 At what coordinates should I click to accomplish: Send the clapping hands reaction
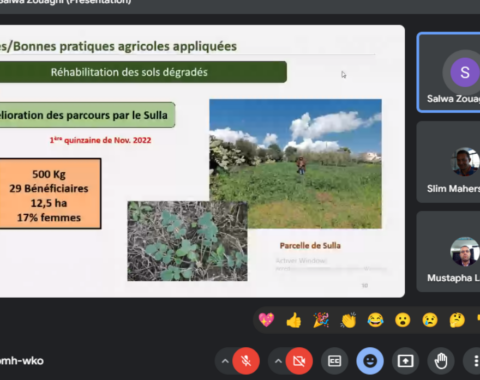pyautogui.click(x=348, y=320)
